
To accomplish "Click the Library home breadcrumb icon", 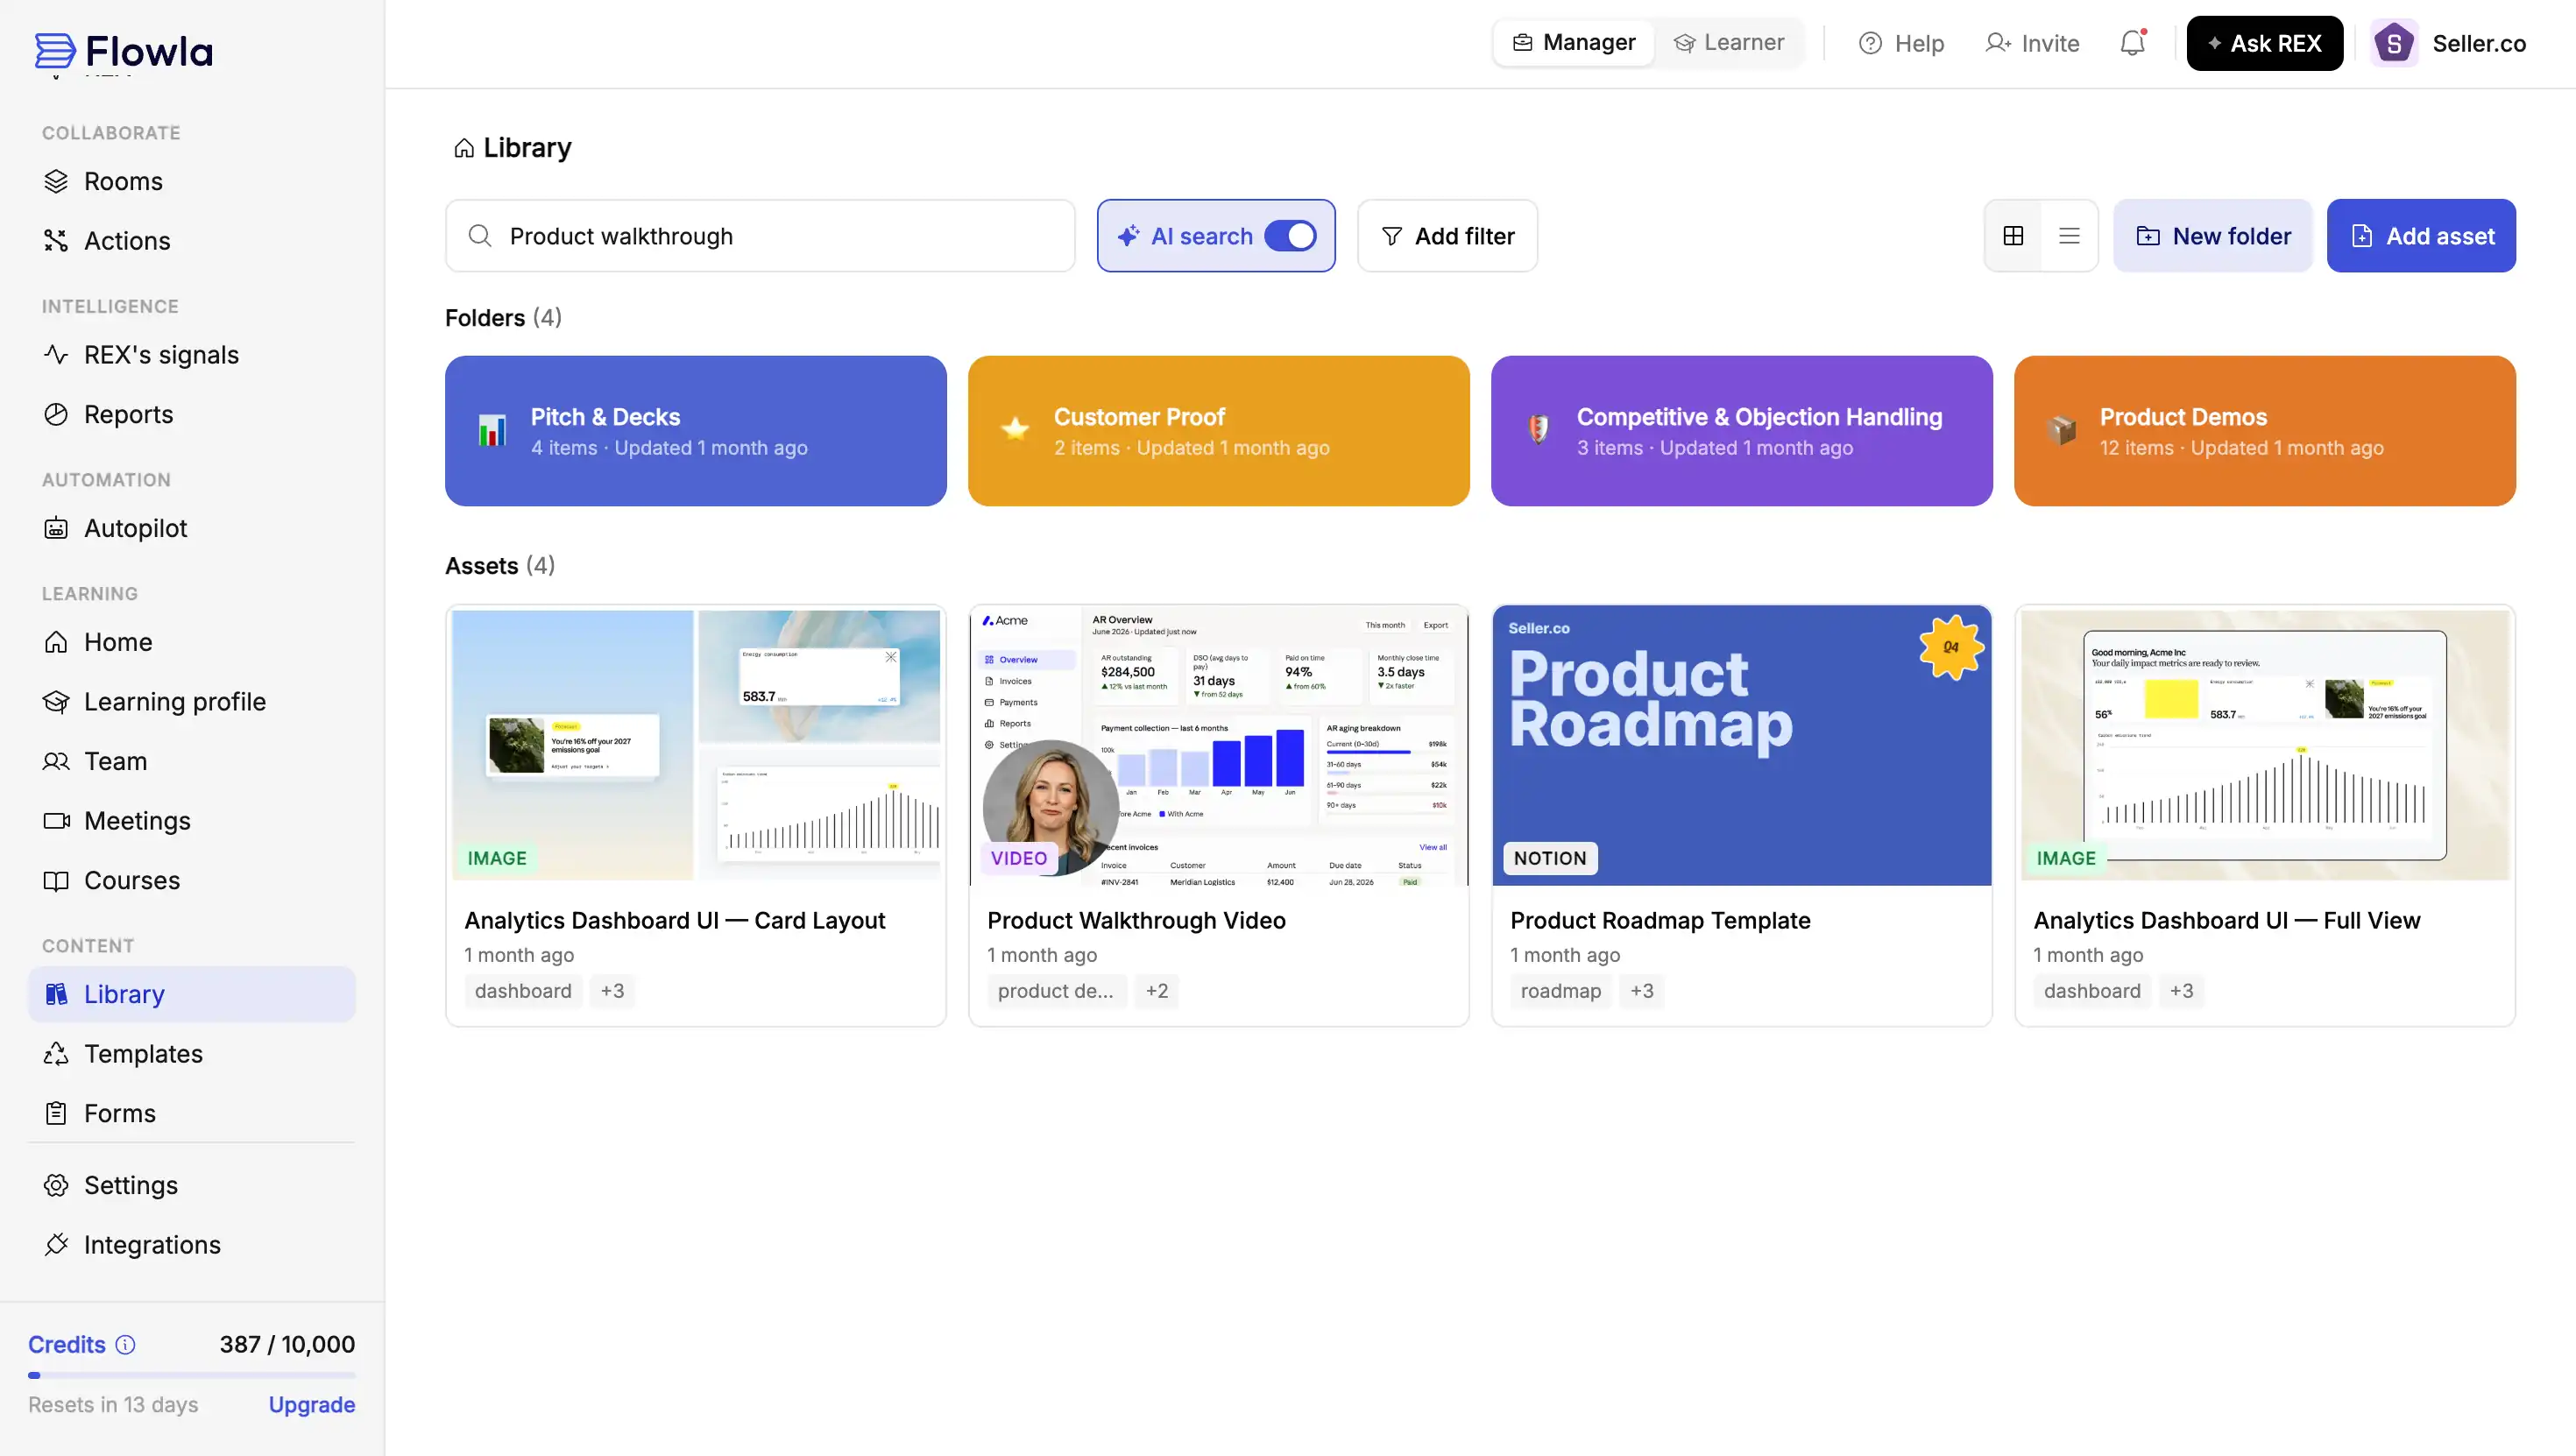I will pyautogui.click(x=464, y=148).
